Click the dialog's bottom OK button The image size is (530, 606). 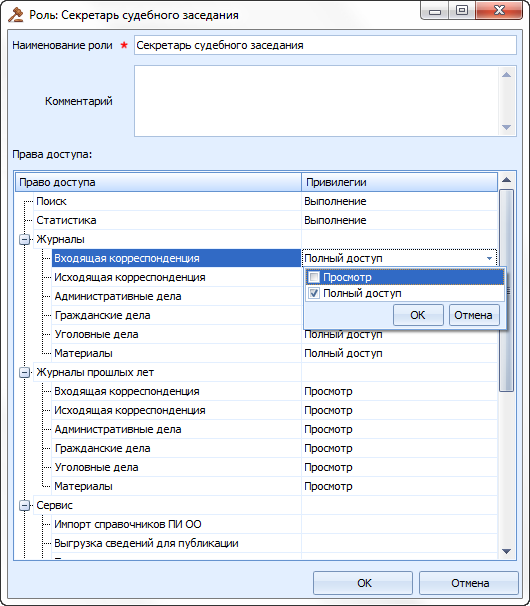point(363,583)
